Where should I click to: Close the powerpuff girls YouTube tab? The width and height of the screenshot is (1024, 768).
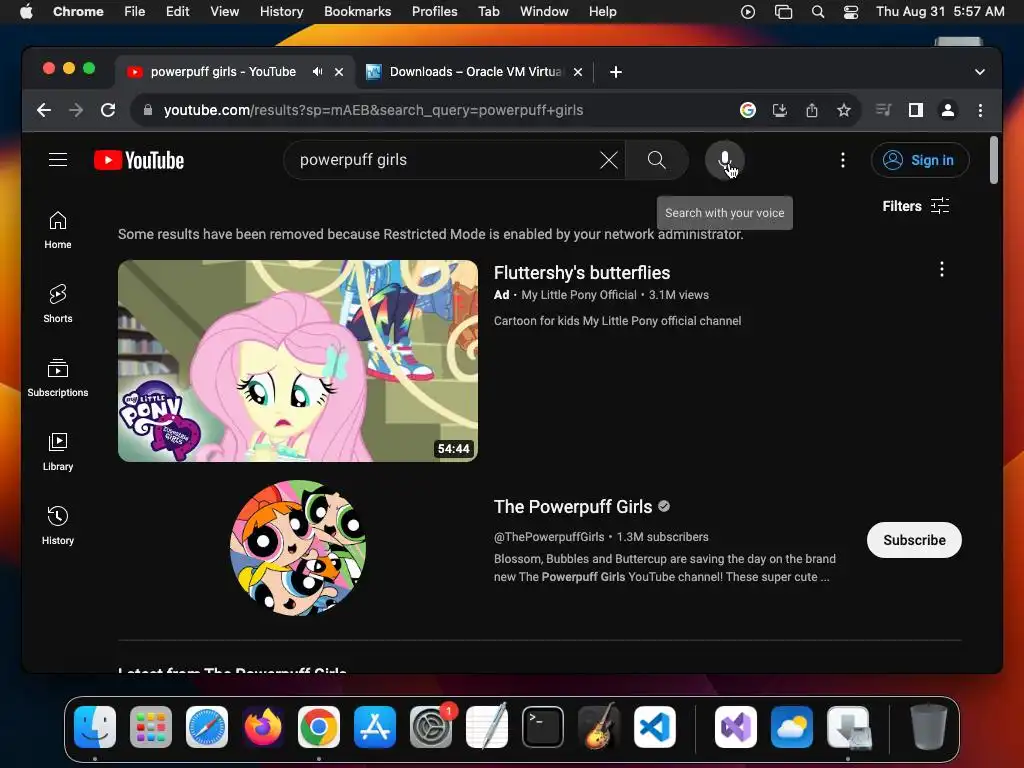(x=338, y=72)
